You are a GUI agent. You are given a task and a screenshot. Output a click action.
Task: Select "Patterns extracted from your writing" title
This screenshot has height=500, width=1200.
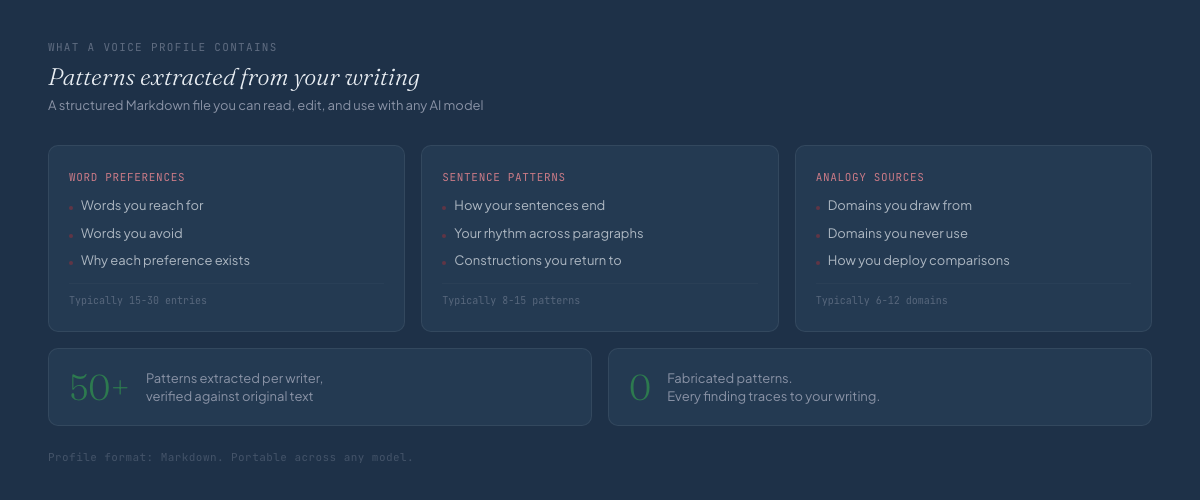click(234, 78)
